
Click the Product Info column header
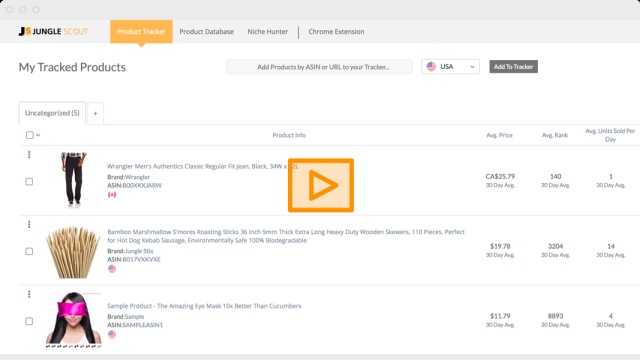pyautogui.click(x=289, y=135)
